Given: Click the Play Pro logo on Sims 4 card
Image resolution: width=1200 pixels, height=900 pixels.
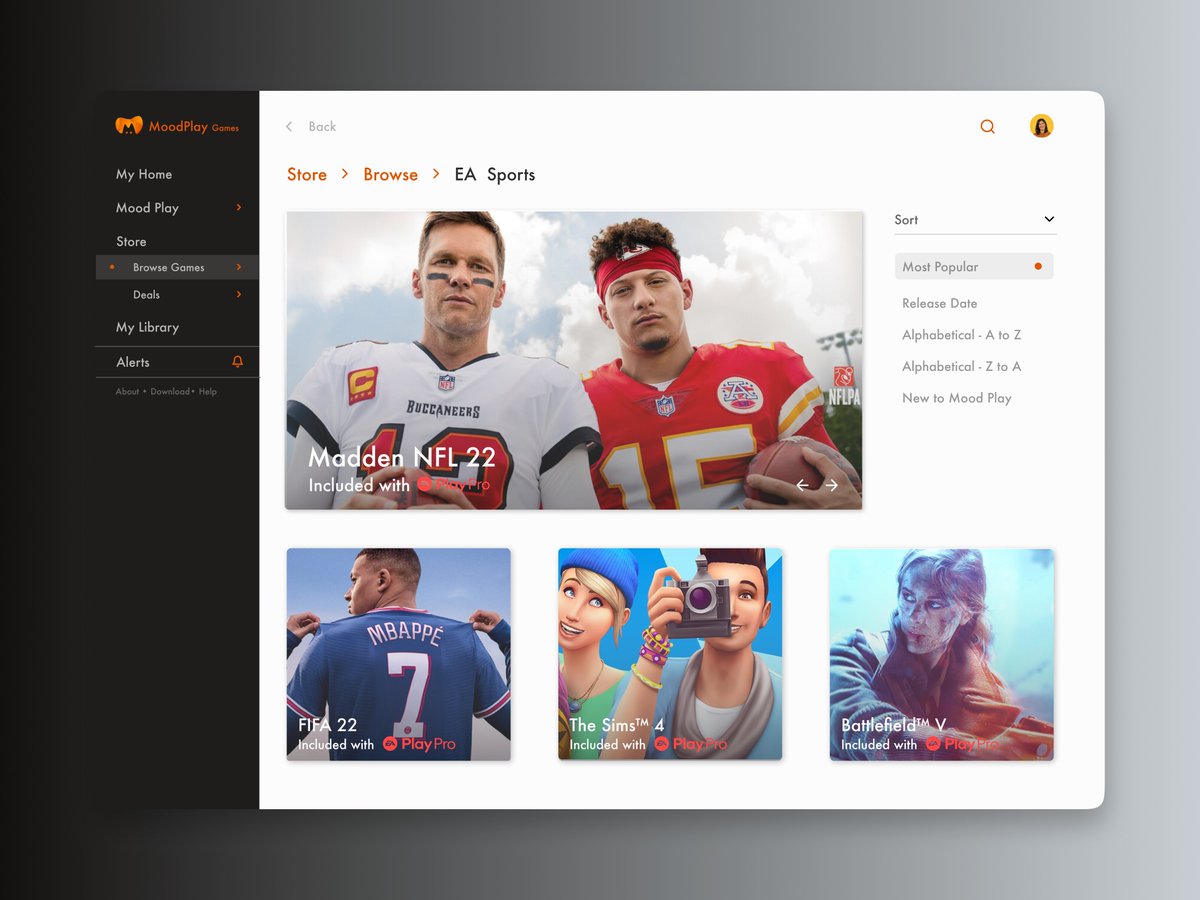Looking at the screenshot, I should (691, 744).
